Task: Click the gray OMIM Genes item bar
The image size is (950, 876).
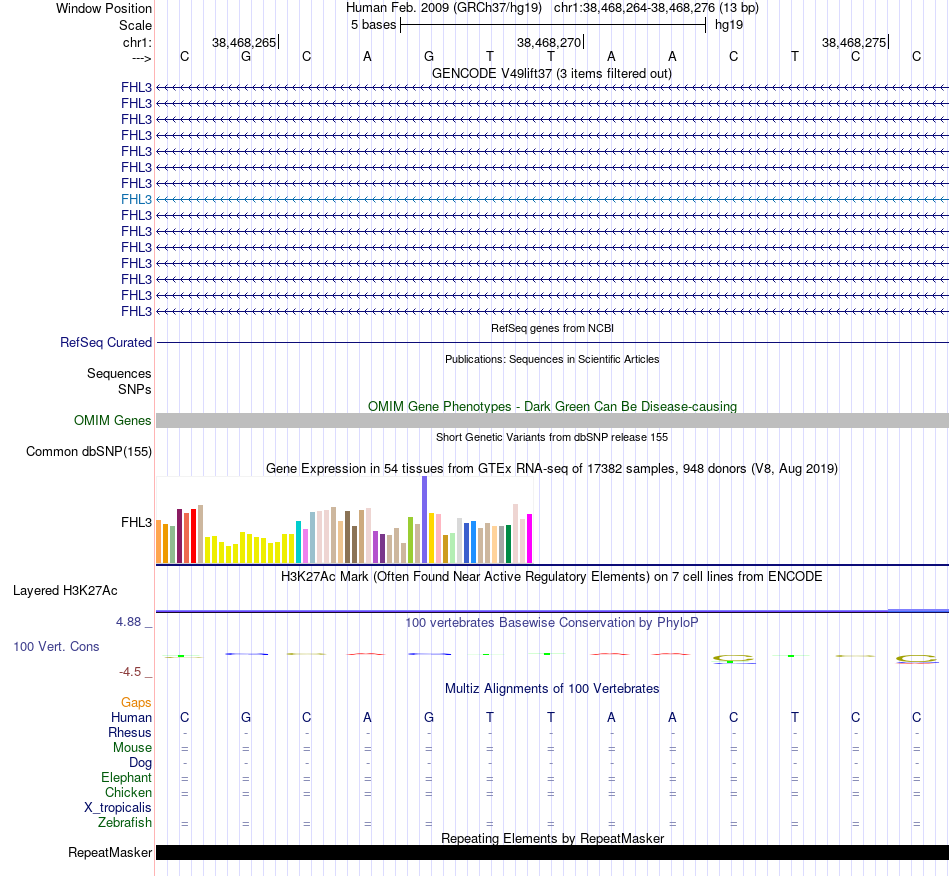Action: tap(552, 420)
